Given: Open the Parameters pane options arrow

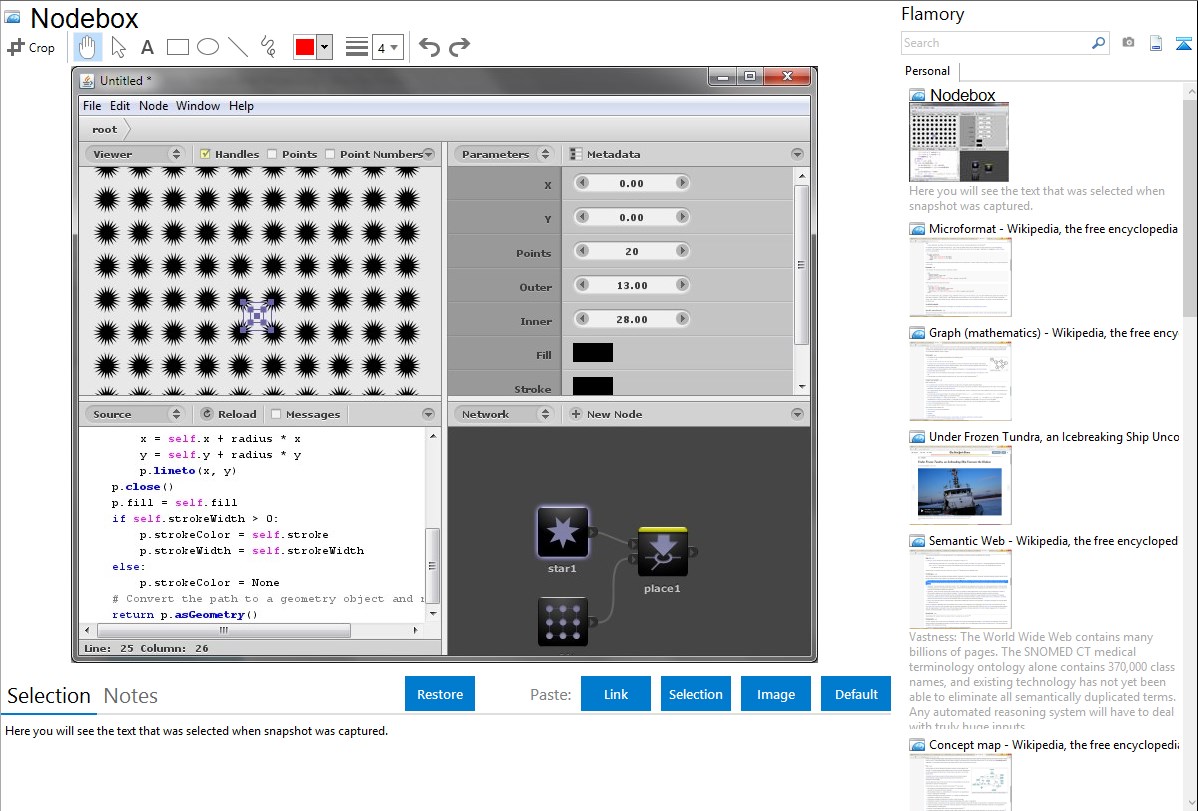Looking at the screenshot, I should click(x=797, y=154).
